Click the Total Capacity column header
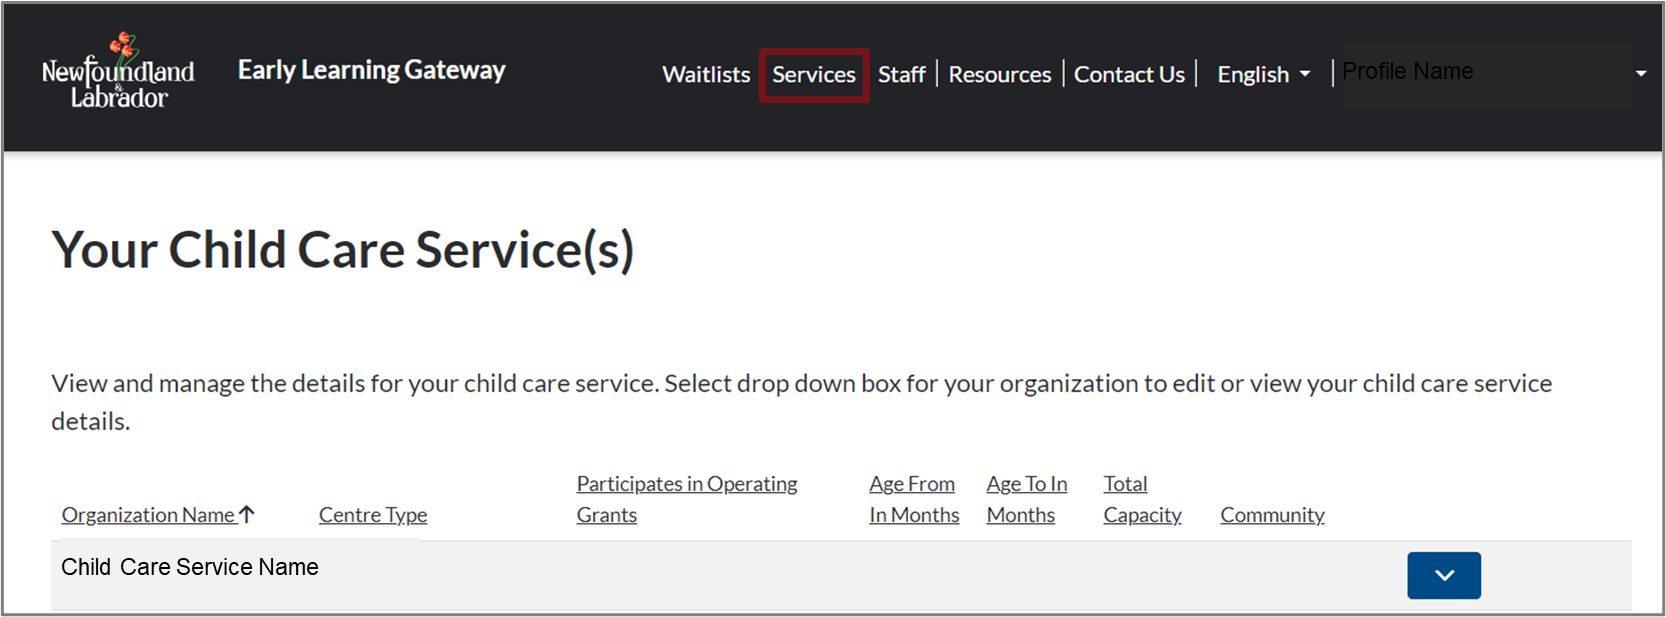Viewport: 1666px width, 617px height. coord(1141,499)
